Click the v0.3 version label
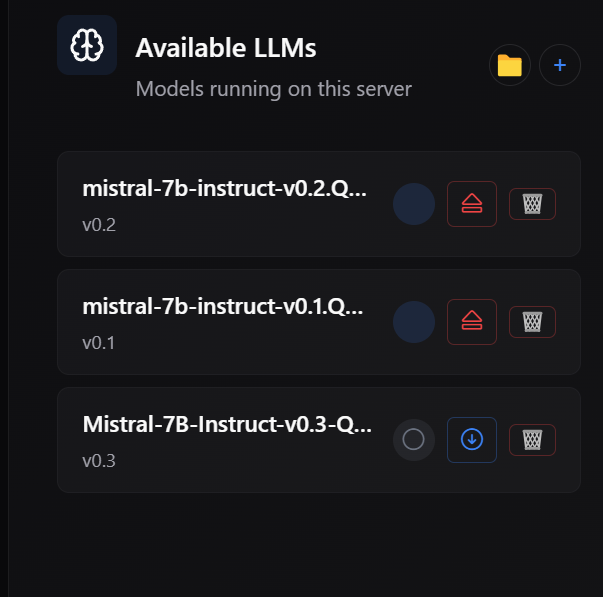This screenshot has height=597, width=603. coord(99,461)
